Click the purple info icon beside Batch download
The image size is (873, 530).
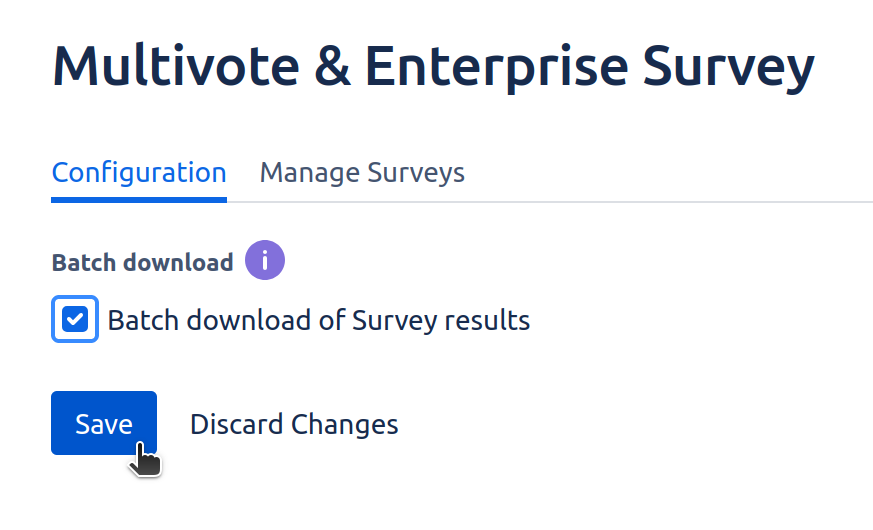coord(265,261)
